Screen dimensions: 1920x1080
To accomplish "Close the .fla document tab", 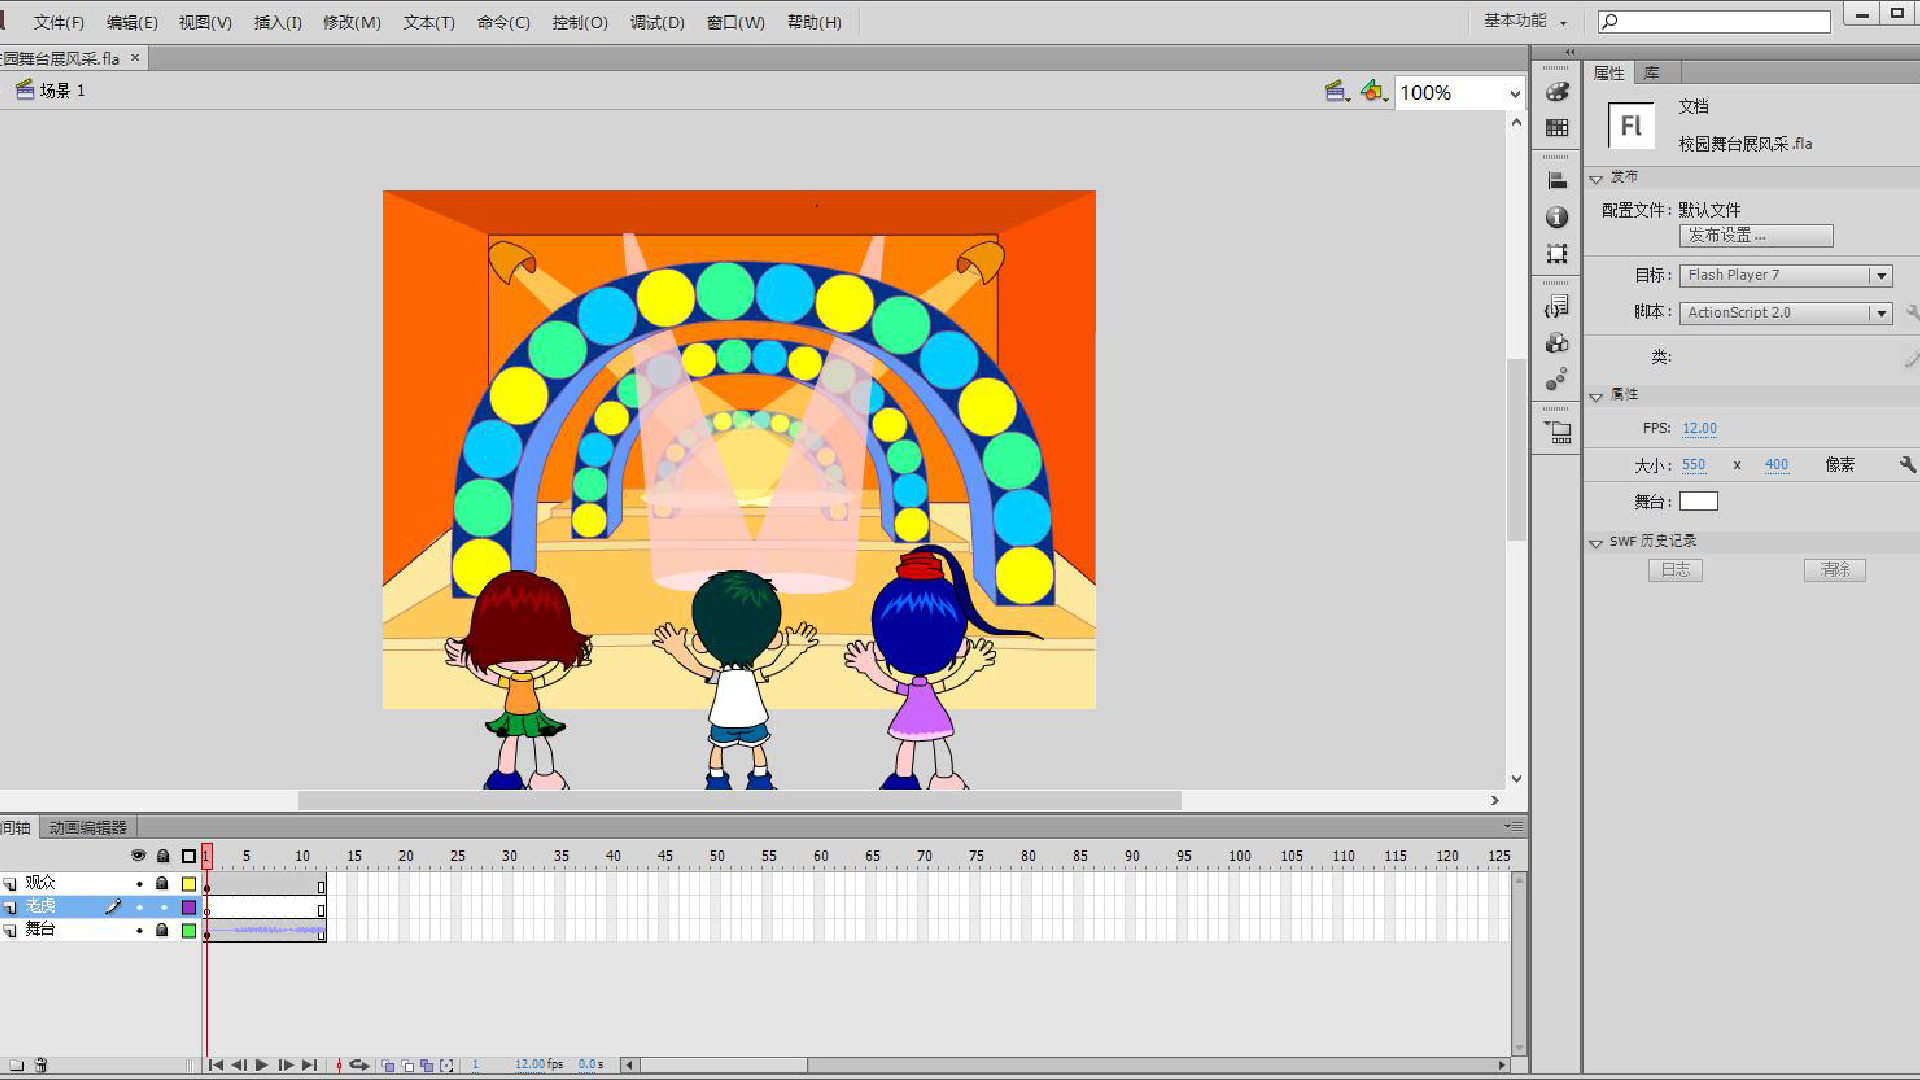I will coord(135,58).
